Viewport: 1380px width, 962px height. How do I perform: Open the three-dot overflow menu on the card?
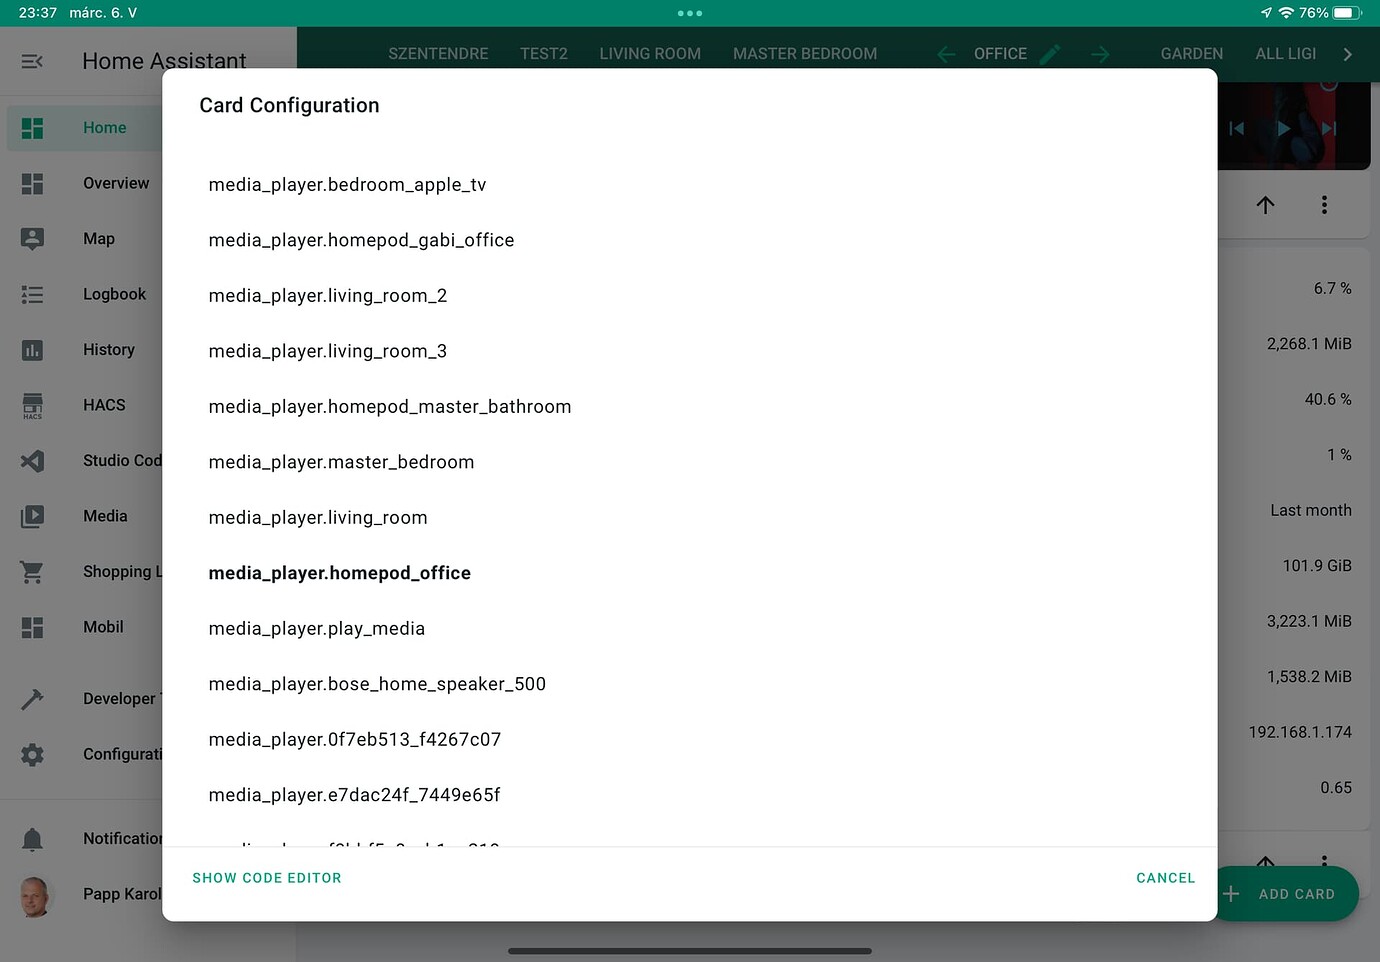(1324, 204)
